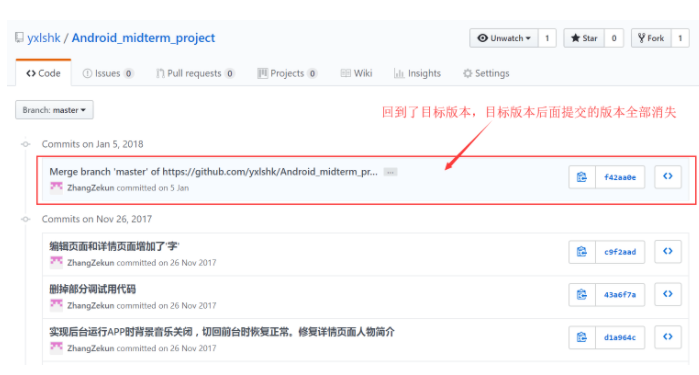Go to the yxlshk user profile

(44, 38)
